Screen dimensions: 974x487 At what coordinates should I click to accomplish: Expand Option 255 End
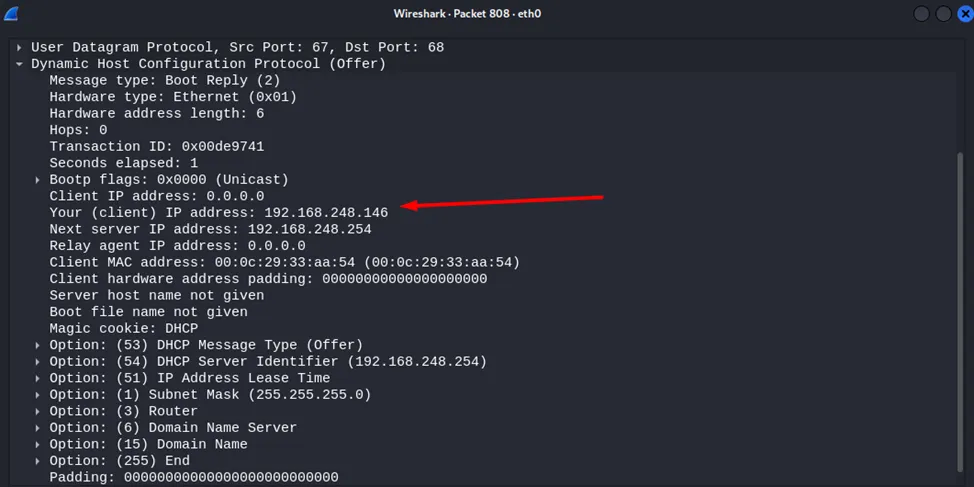coord(38,461)
